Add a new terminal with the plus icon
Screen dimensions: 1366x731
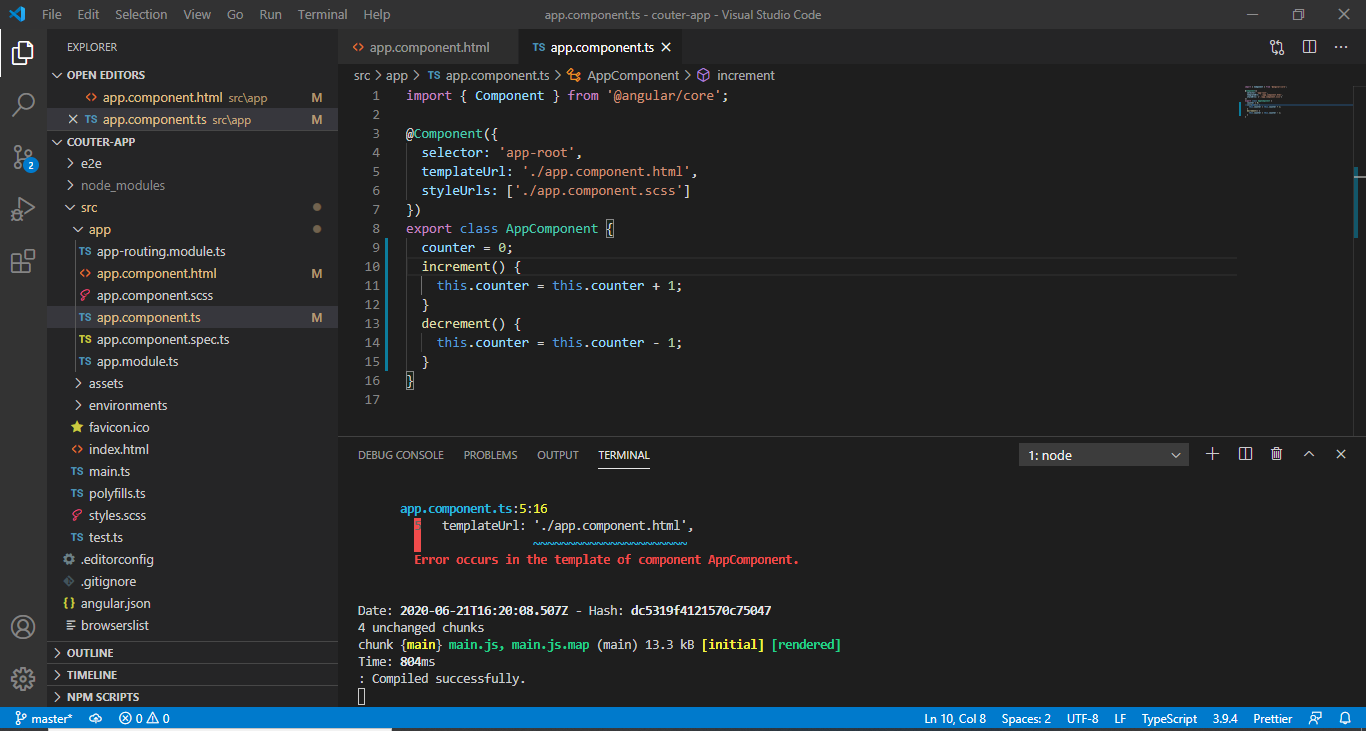pos(1212,453)
